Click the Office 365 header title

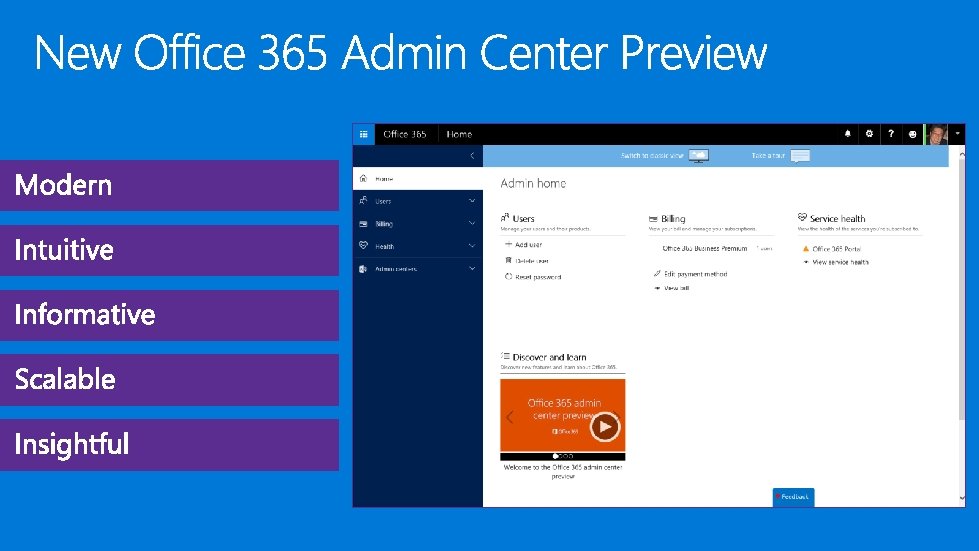tap(405, 134)
